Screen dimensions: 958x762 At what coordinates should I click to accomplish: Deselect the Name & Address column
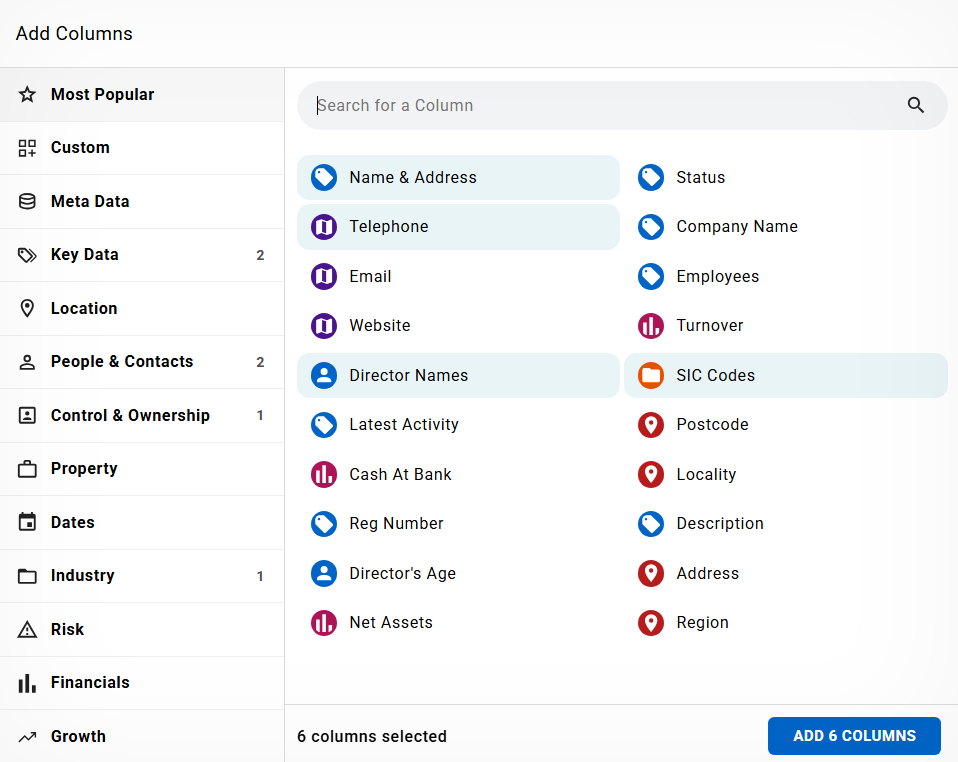point(458,178)
